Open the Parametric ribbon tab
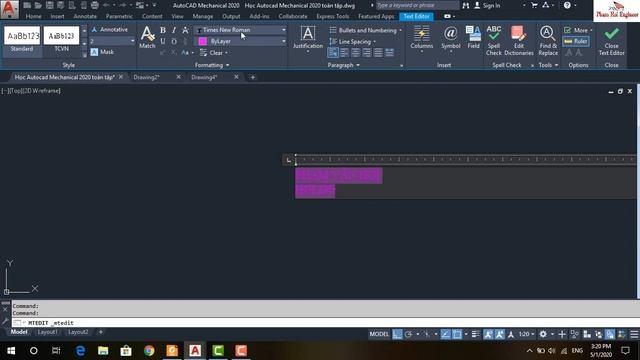Screen dimensions: 640x360 coord(119,16)
